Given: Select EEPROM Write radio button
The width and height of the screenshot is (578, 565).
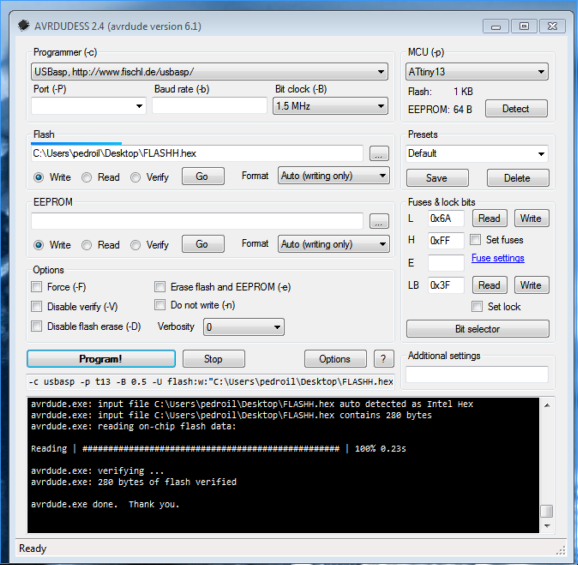Looking at the screenshot, I should pos(39,245).
